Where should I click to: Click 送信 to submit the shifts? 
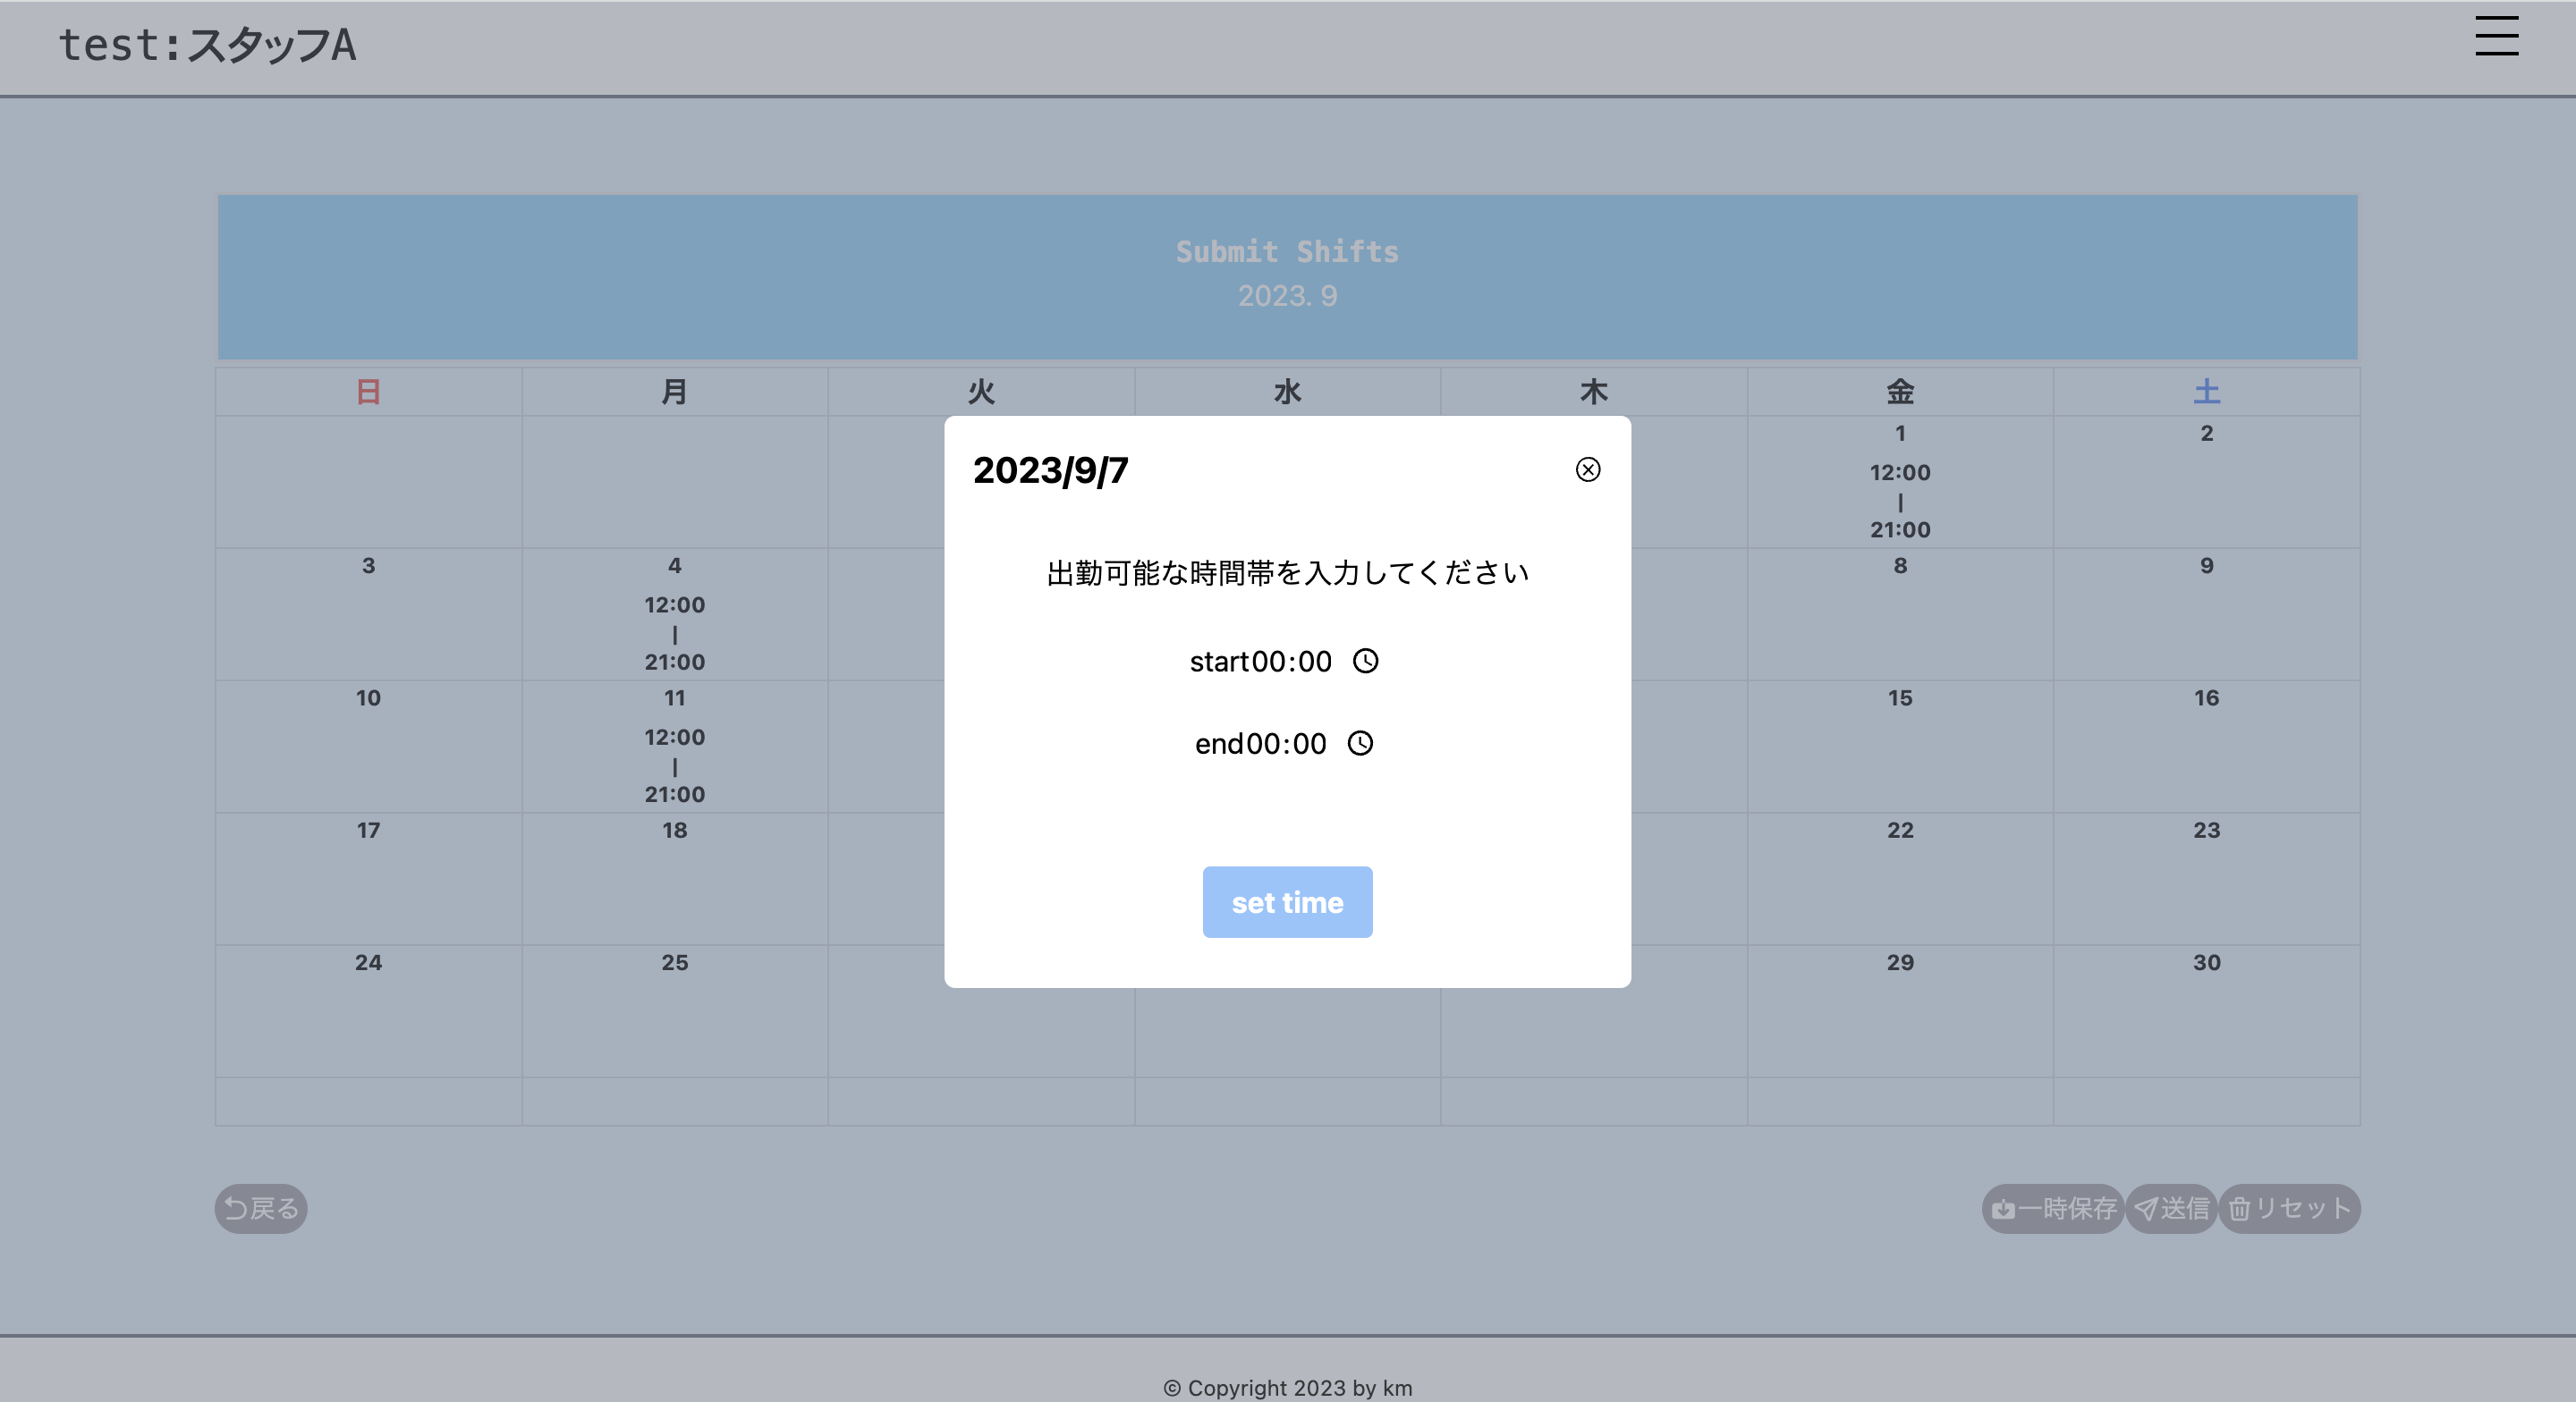2170,1209
